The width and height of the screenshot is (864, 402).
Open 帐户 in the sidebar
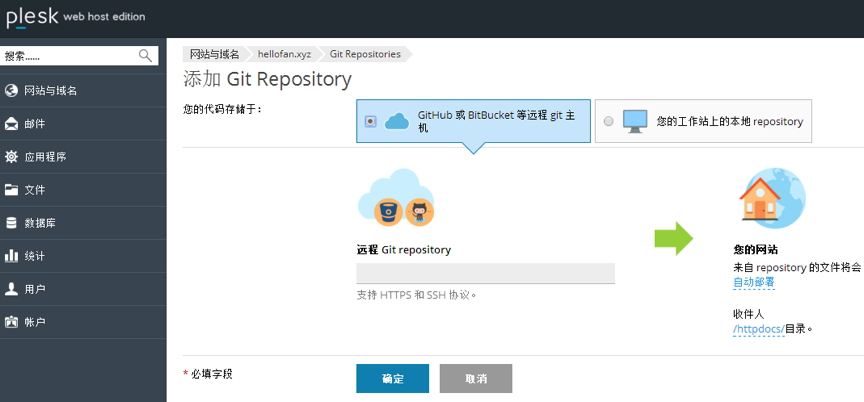pos(83,322)
